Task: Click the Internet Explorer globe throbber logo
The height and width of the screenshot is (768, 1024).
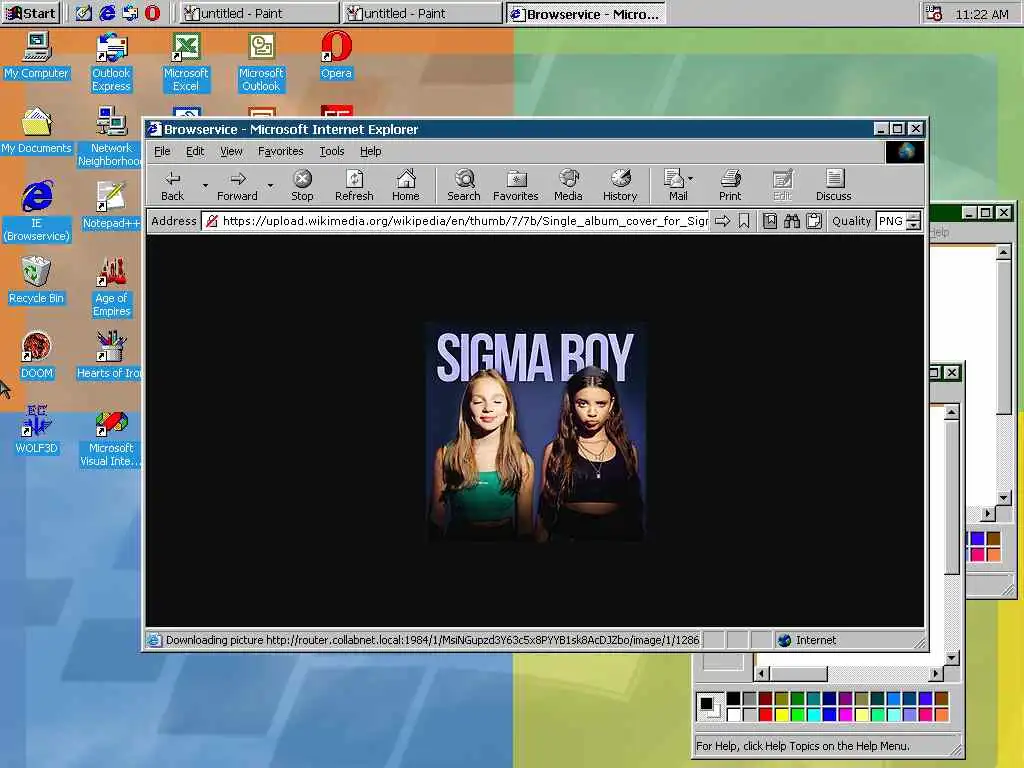Action: [x=905, y=152]
